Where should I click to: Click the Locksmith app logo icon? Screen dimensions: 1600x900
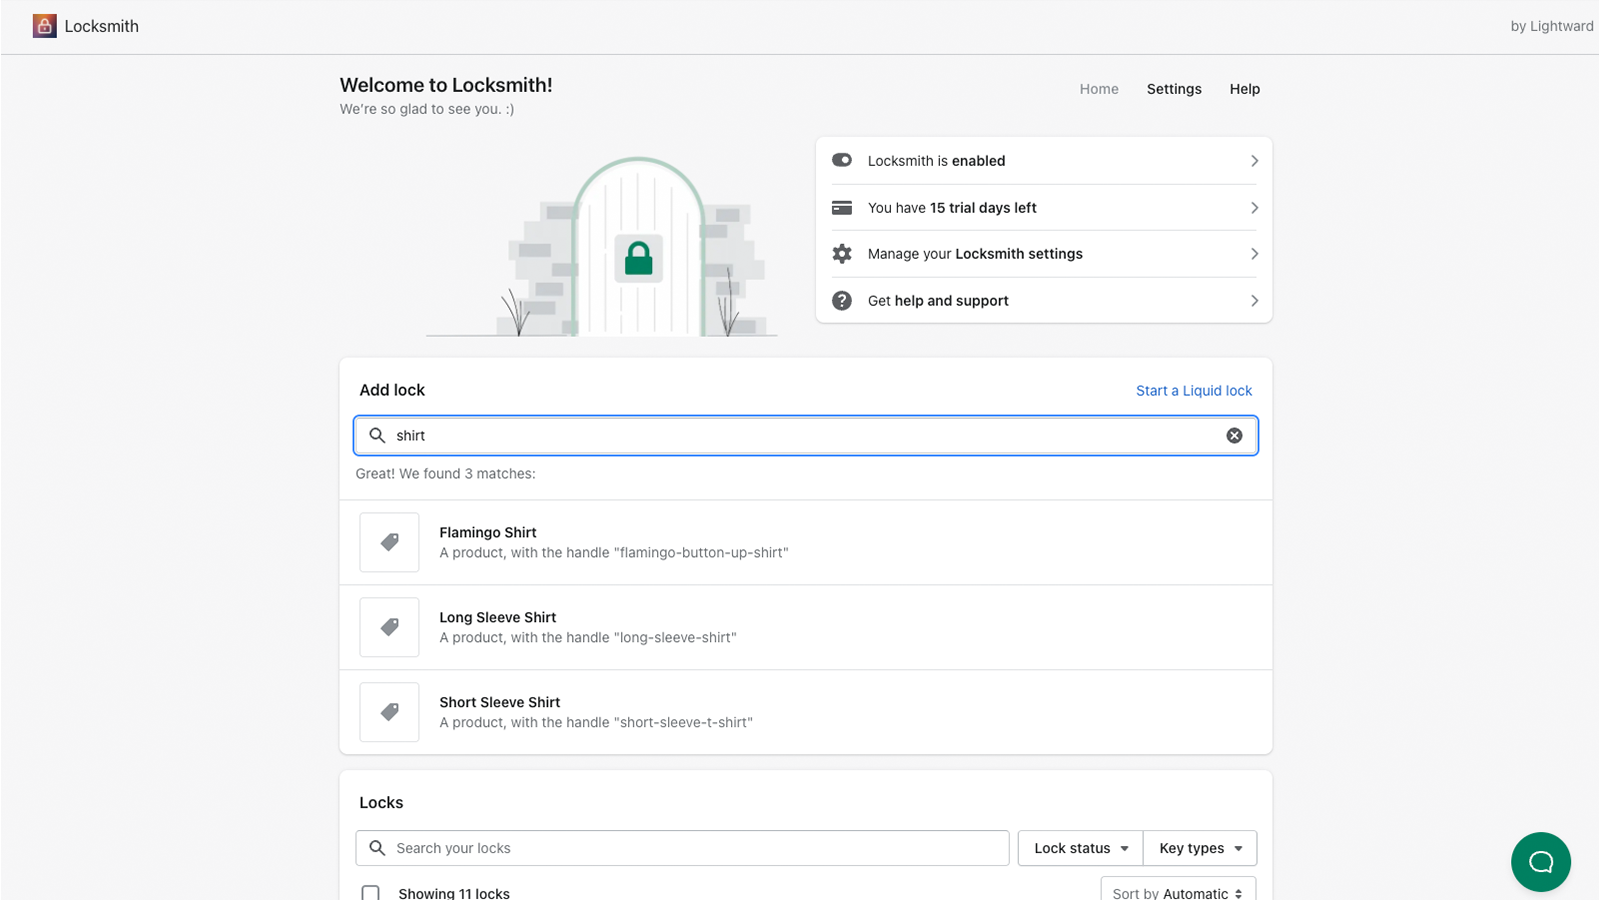(44, 25)
